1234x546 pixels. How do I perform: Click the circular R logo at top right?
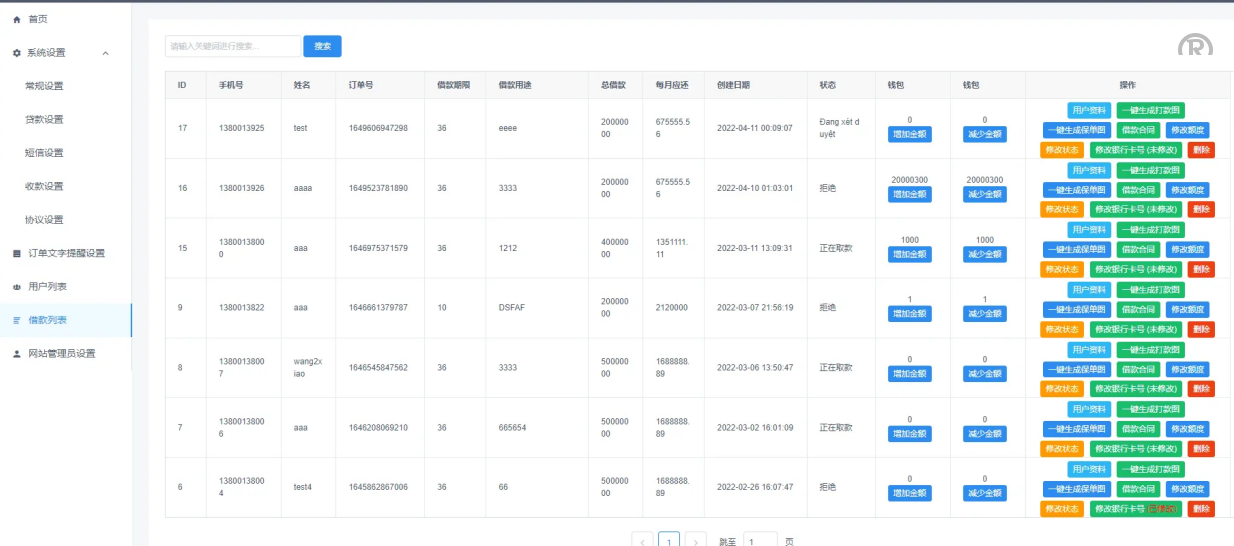click(1194, 46)
